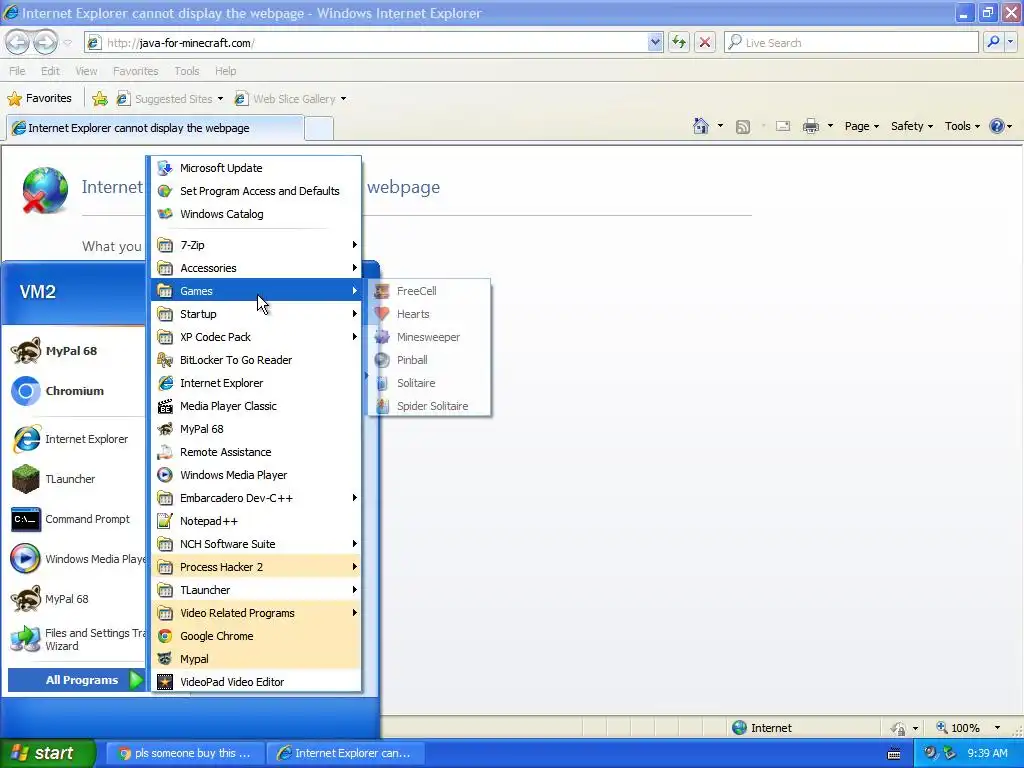This screenshot has width=1024, height=768.
Task: Open the Safety dropdown menu
Action: point(912,126)
